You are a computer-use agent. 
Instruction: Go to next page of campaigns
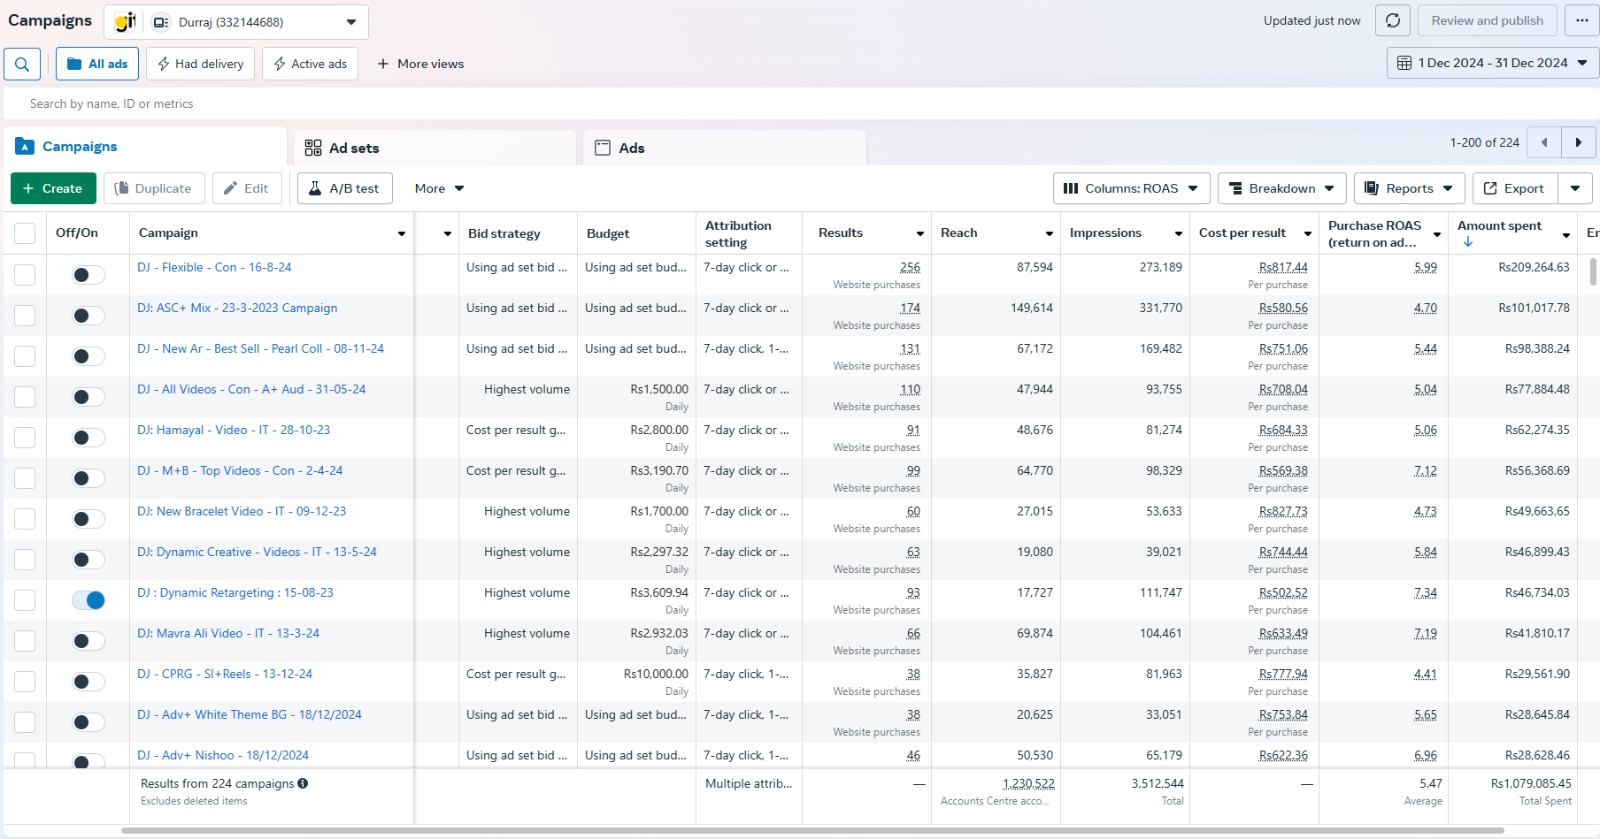1578,143
